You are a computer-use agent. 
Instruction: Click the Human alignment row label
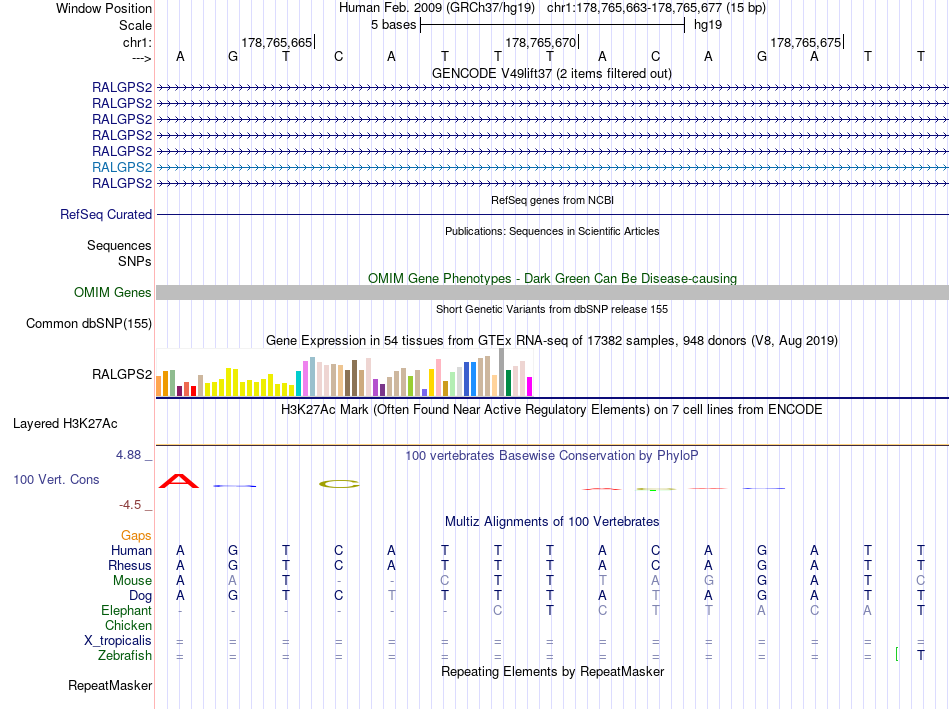coord(131,550)
